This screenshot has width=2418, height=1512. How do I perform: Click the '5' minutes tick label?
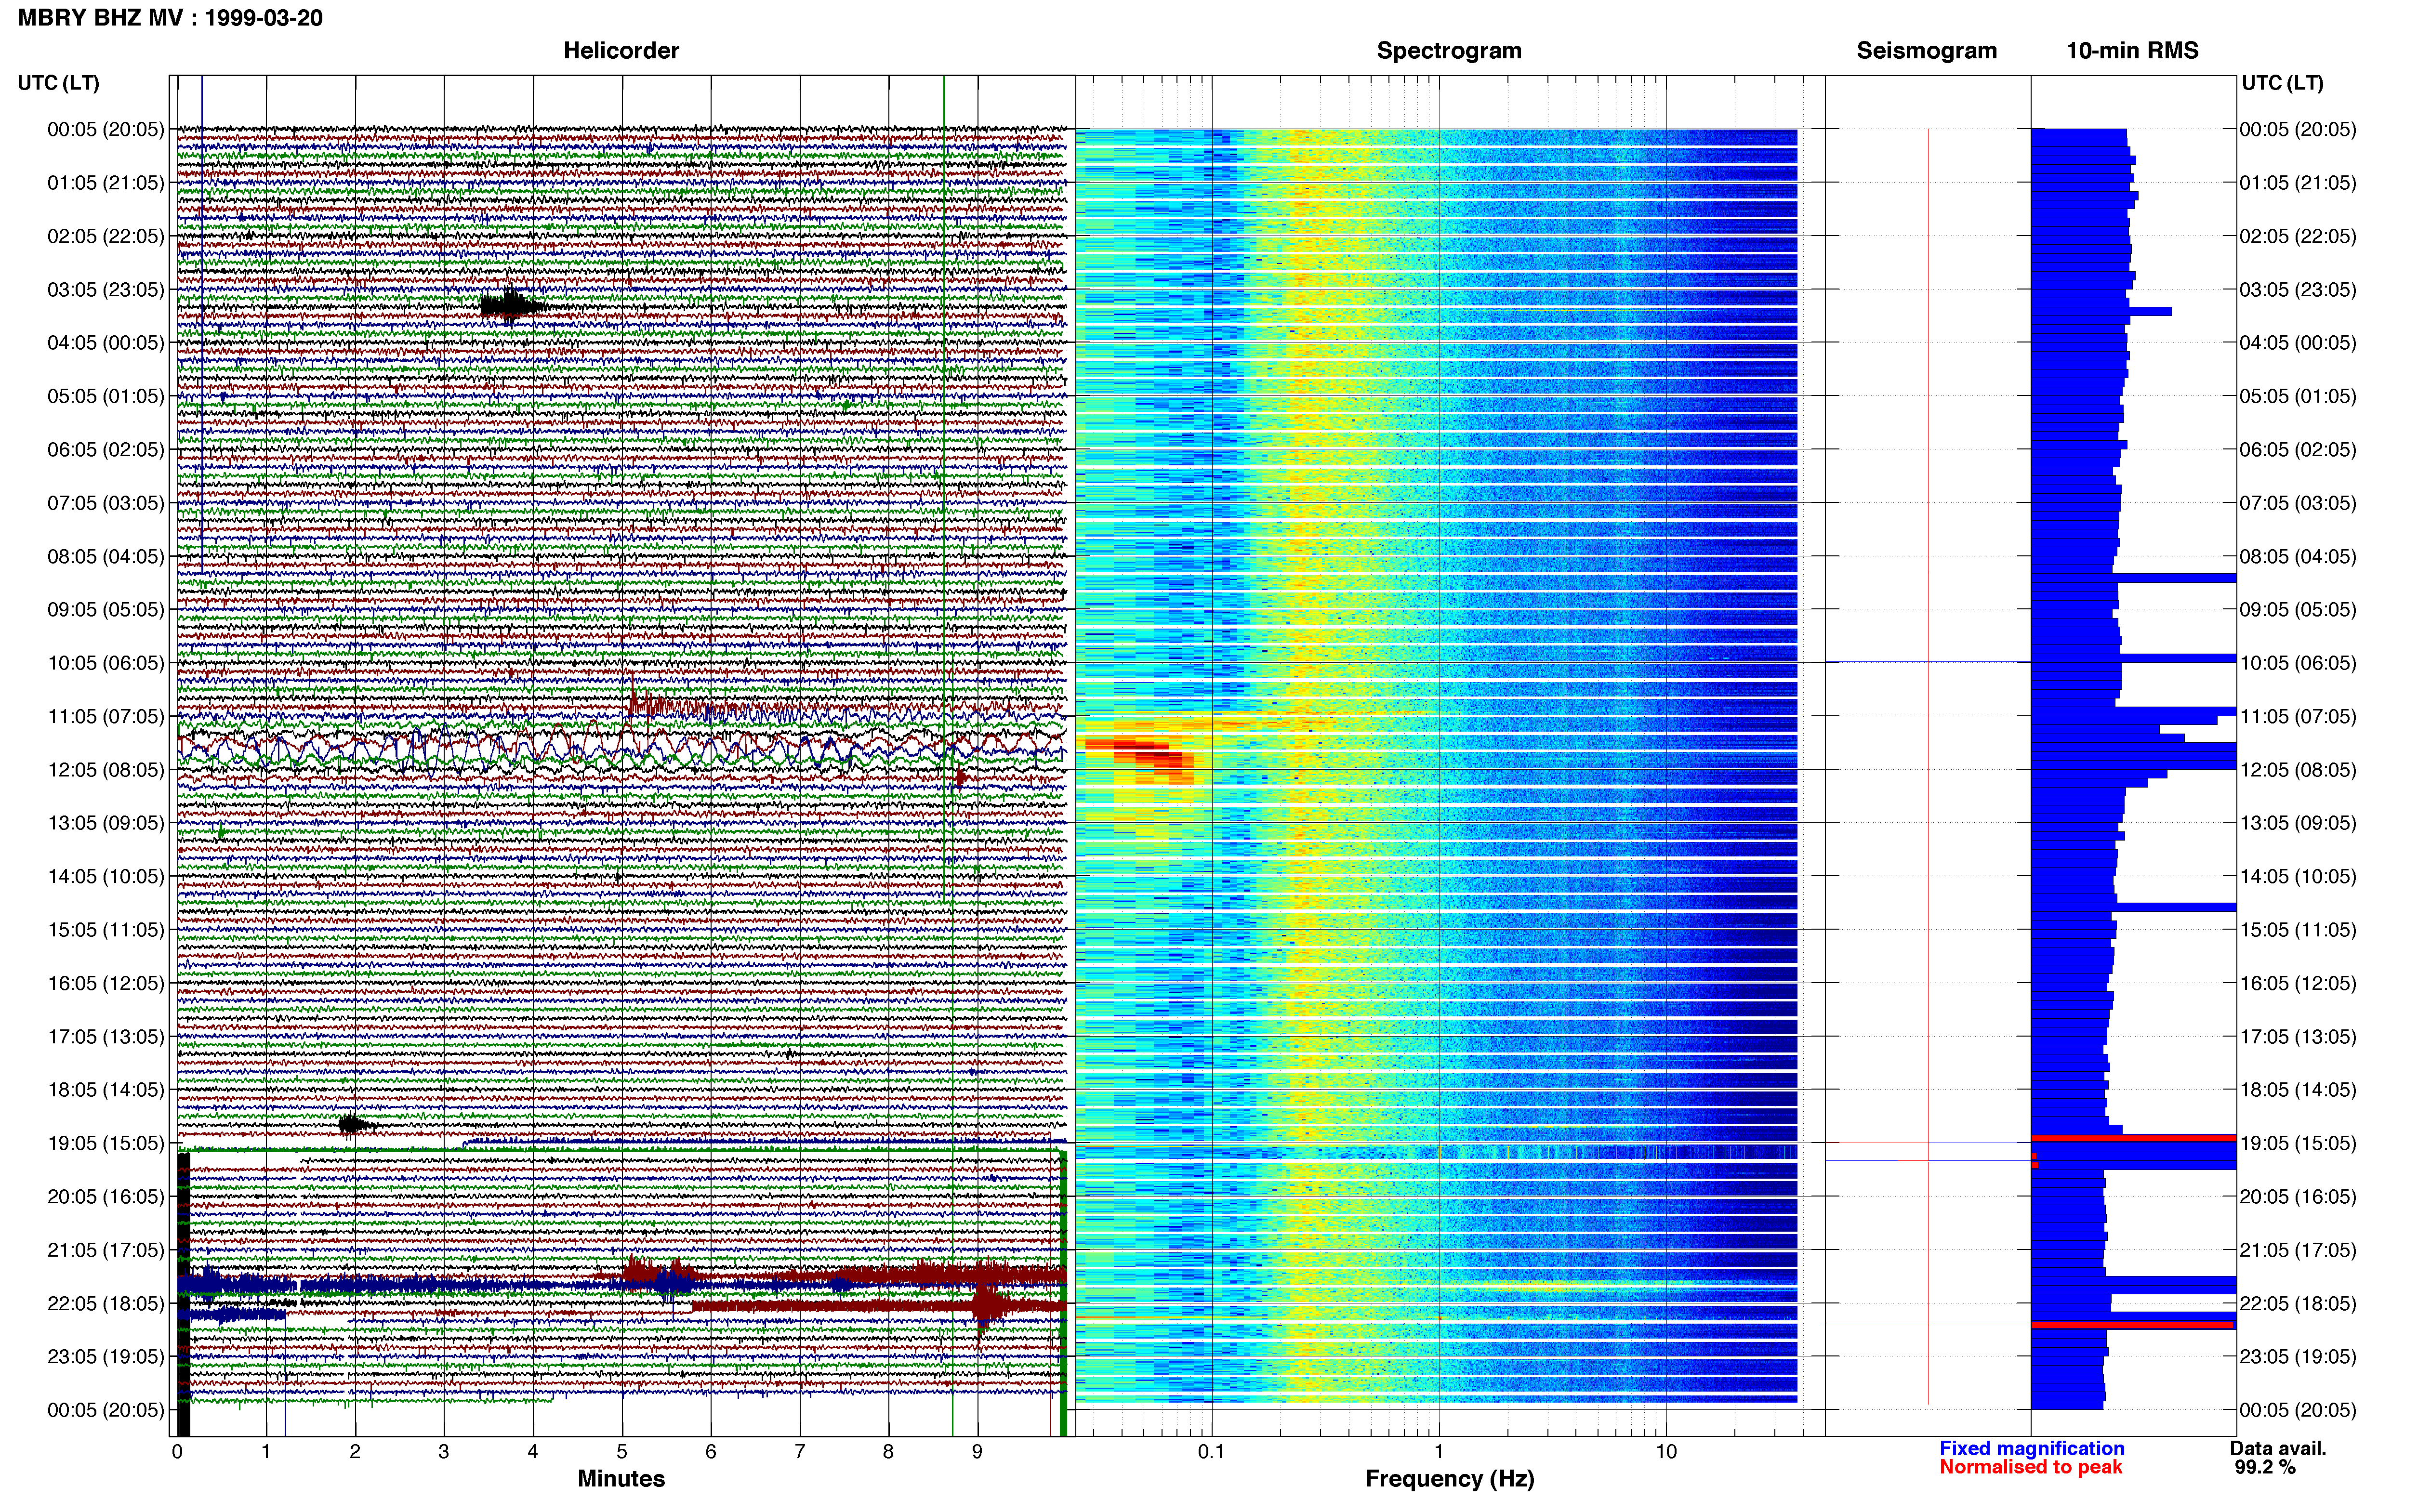(x=622, y=1451)
